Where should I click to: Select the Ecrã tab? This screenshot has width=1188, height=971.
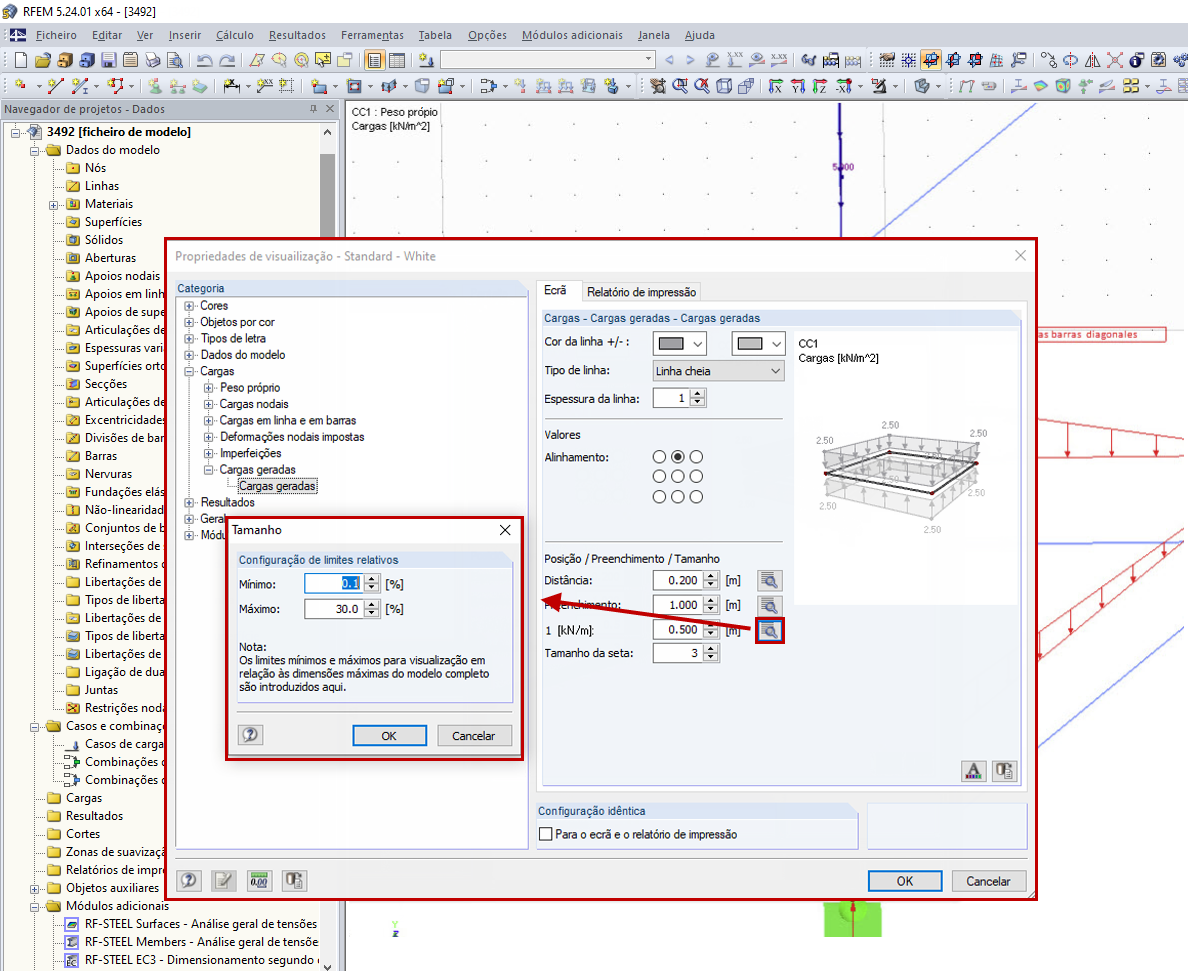click(555, 291)
